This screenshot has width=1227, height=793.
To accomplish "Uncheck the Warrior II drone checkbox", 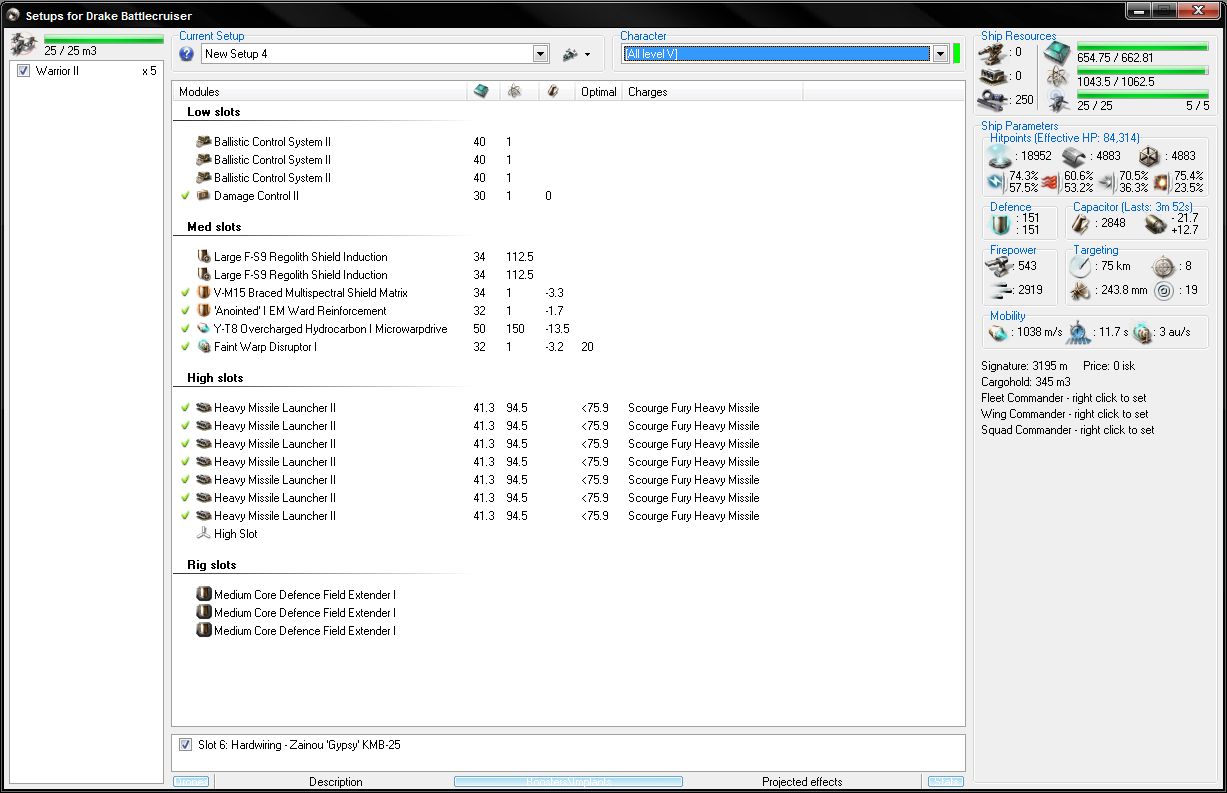I will pyautogui.click(x=24, y=71).
